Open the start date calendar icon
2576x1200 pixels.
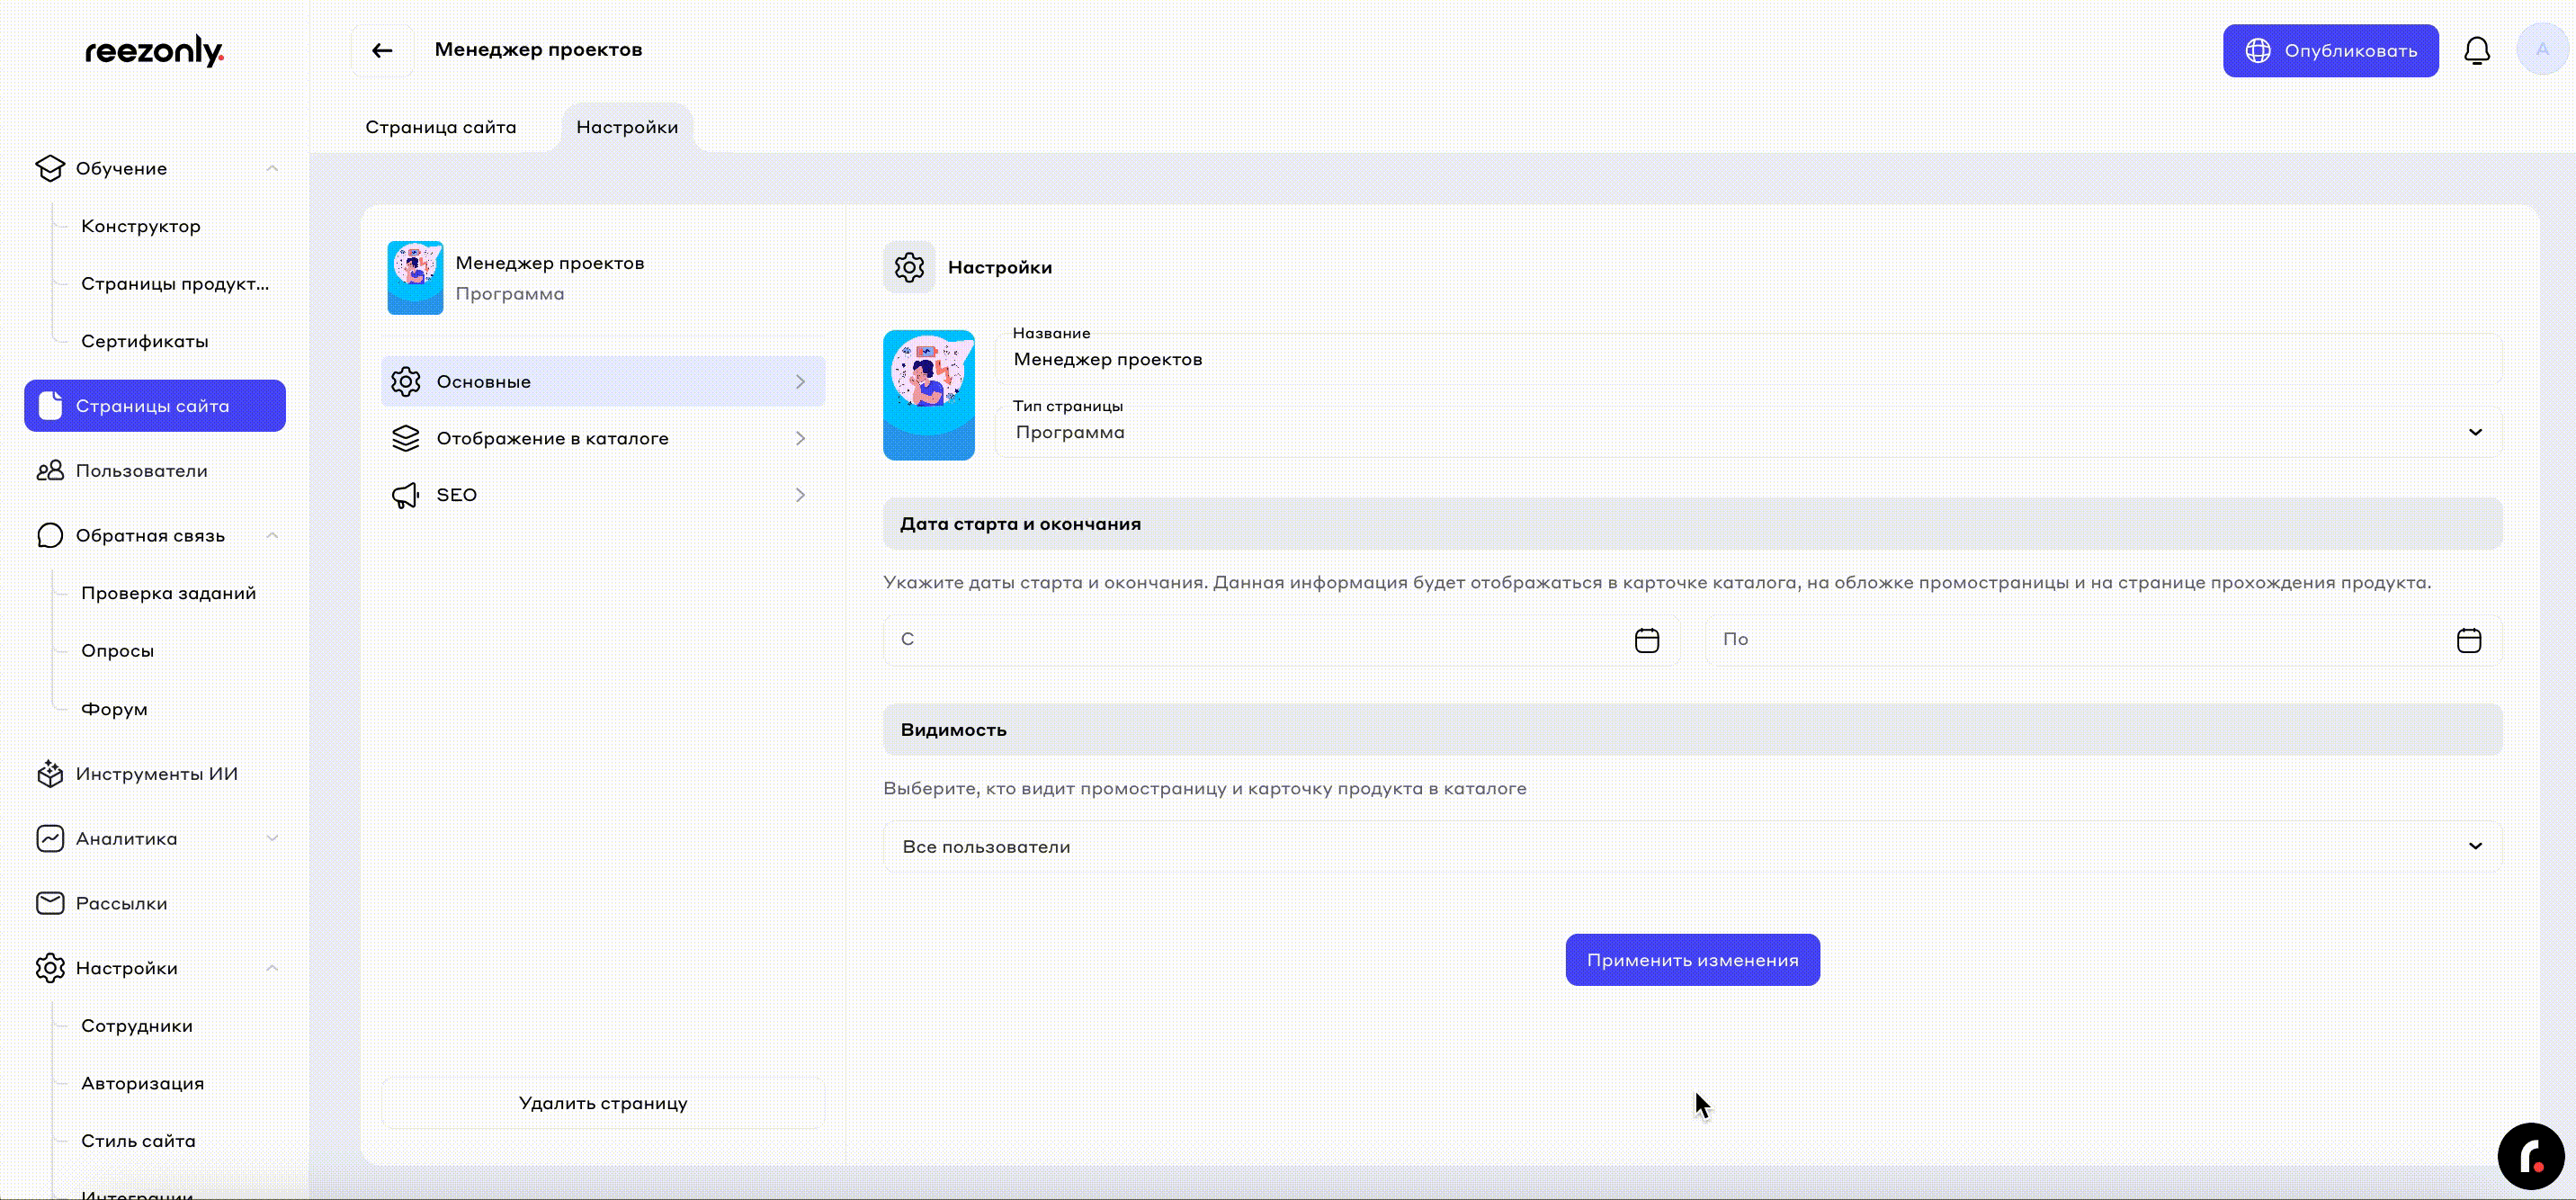point(1646,640)
